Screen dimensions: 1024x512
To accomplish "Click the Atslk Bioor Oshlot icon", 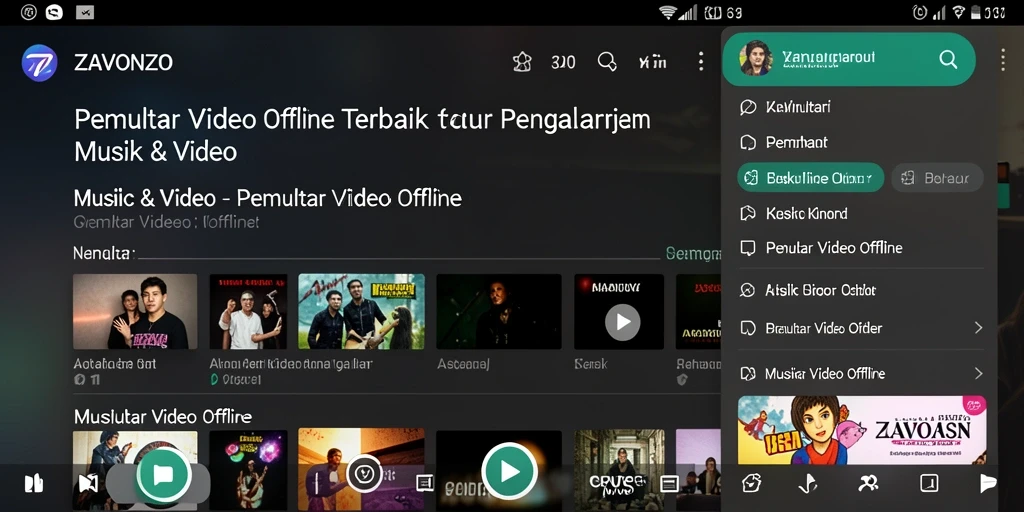I will 748,290.
